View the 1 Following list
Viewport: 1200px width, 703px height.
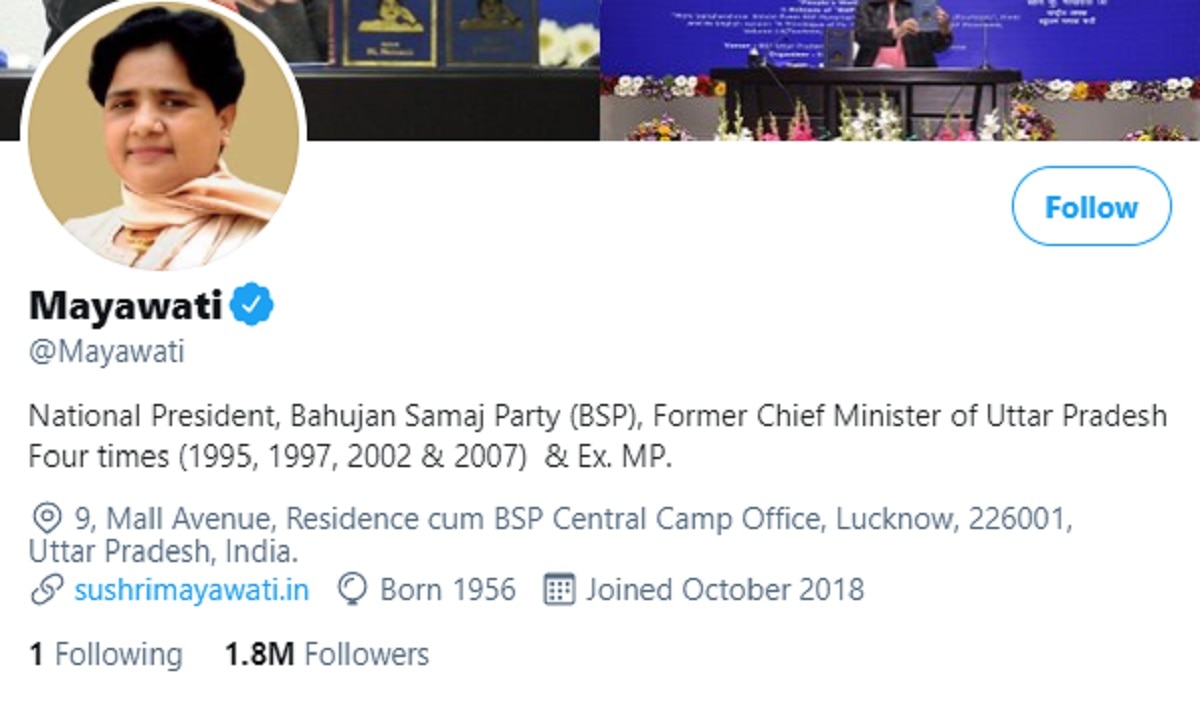106,654
